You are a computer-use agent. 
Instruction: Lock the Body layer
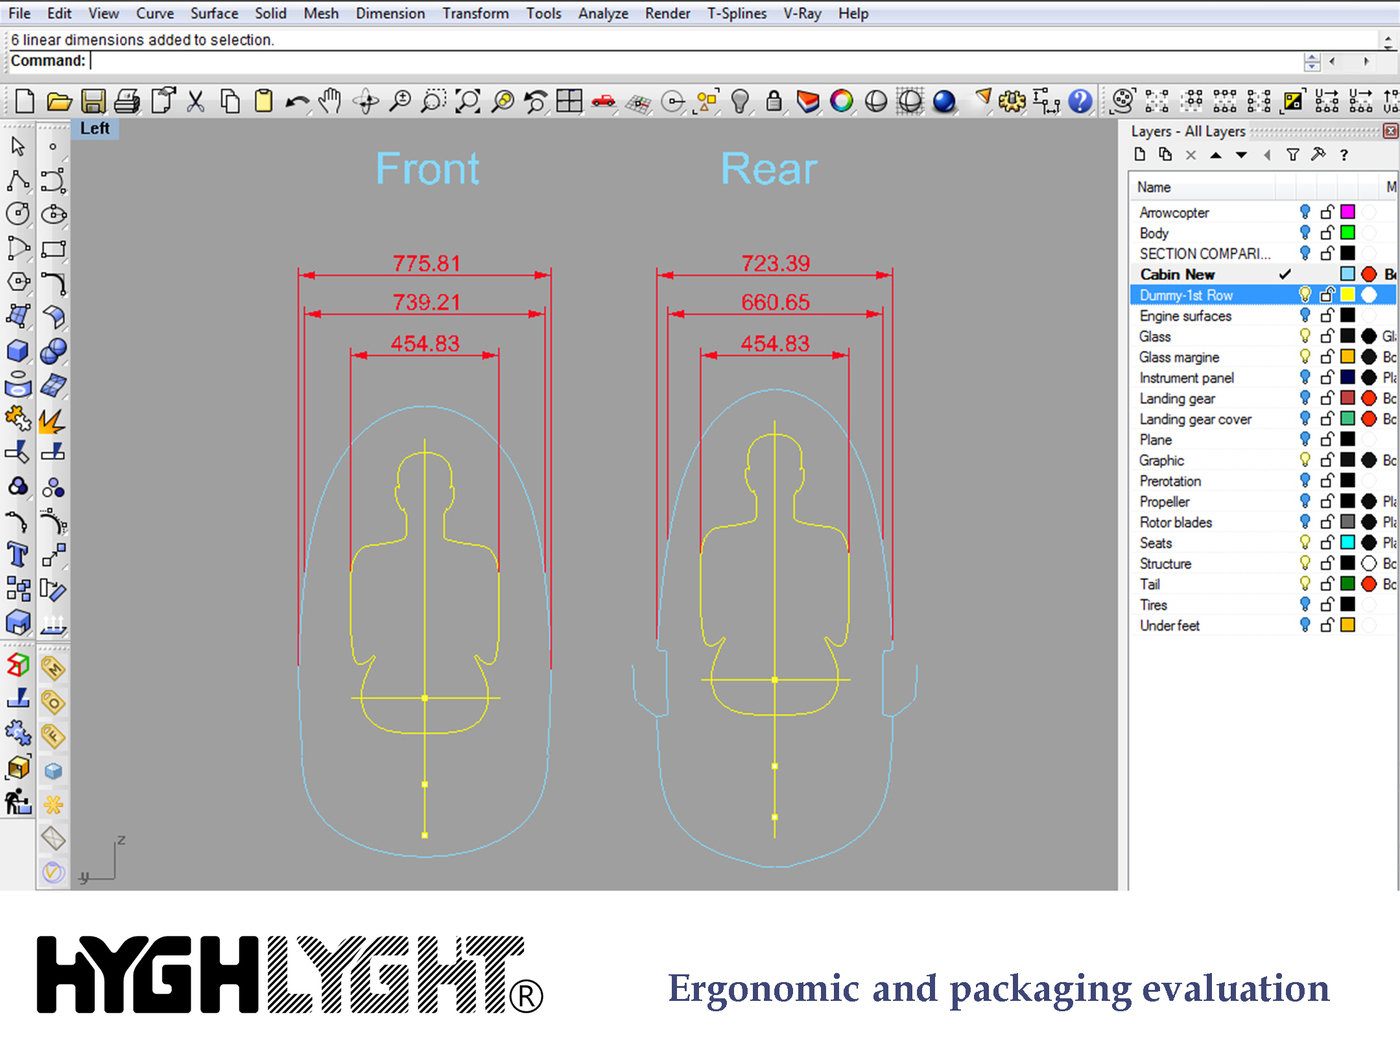[x=1327, y=232]
